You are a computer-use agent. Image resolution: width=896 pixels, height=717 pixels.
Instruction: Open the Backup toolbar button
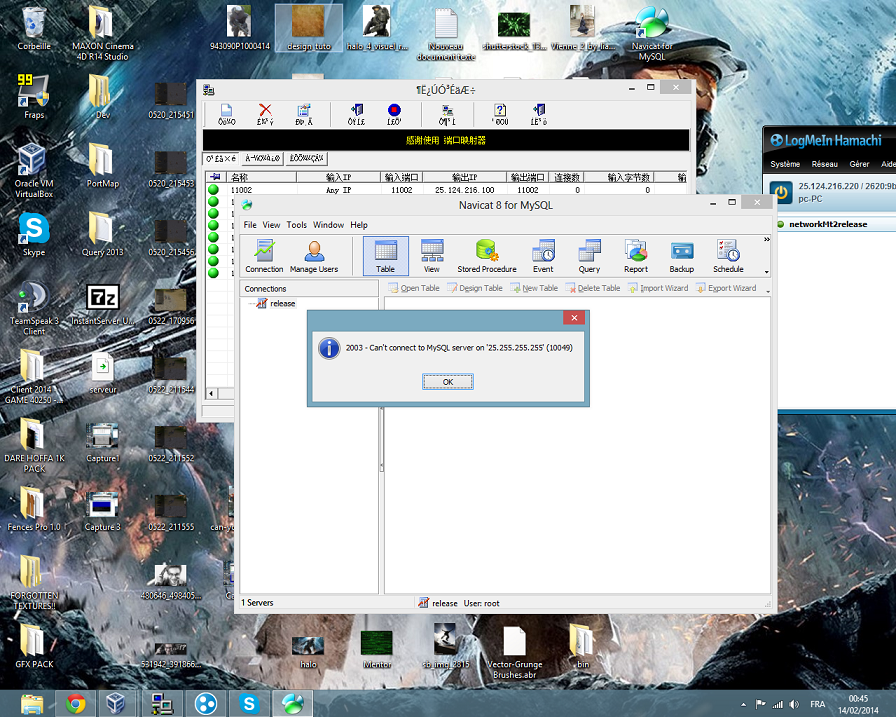(x=682, y=256)
